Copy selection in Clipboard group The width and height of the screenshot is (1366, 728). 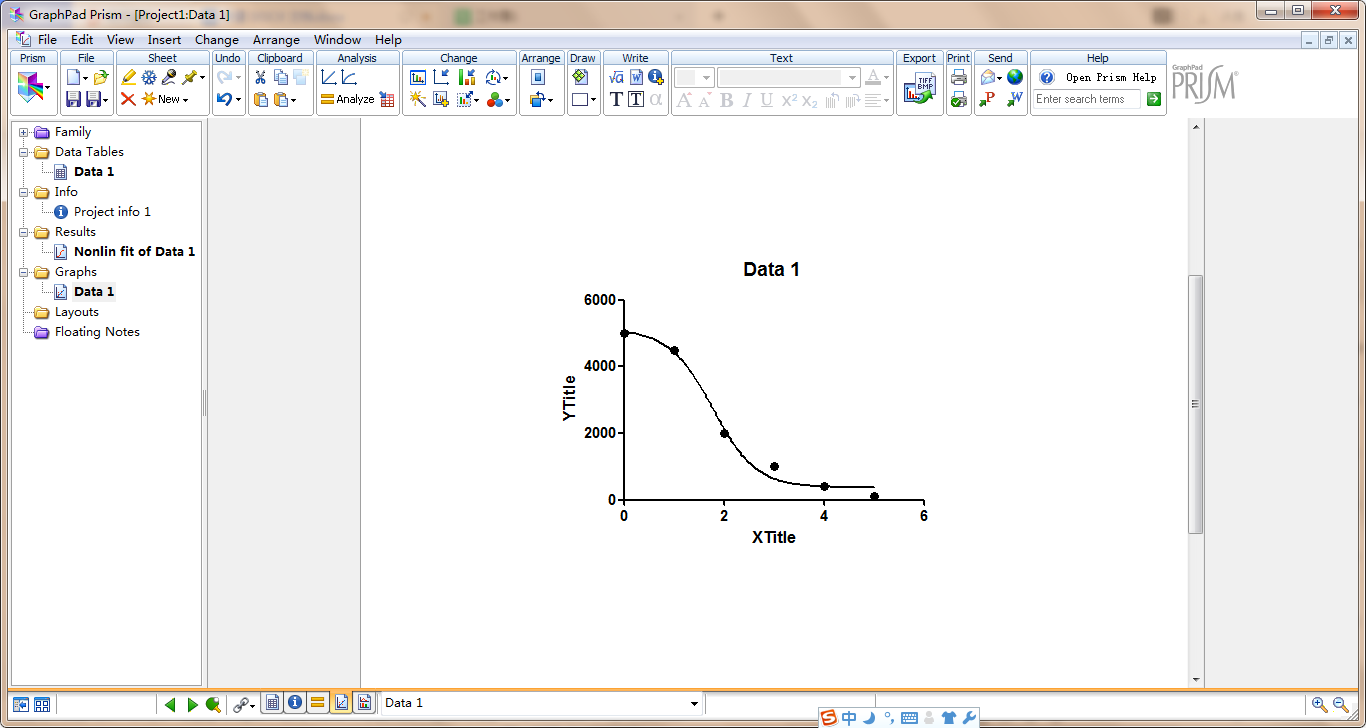pos(280,77)
